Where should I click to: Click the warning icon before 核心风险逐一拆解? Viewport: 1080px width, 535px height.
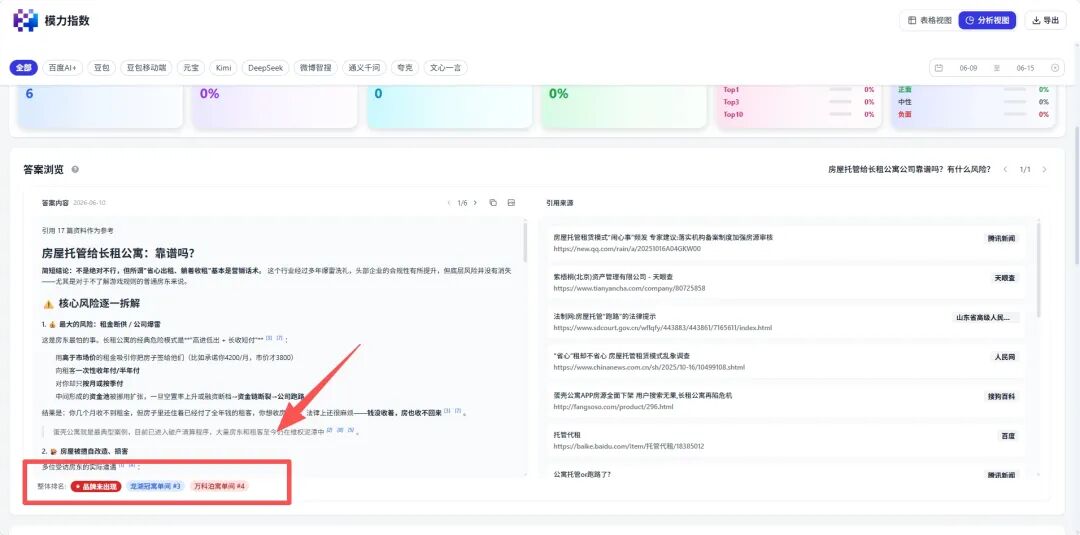[x=48, y=304]
